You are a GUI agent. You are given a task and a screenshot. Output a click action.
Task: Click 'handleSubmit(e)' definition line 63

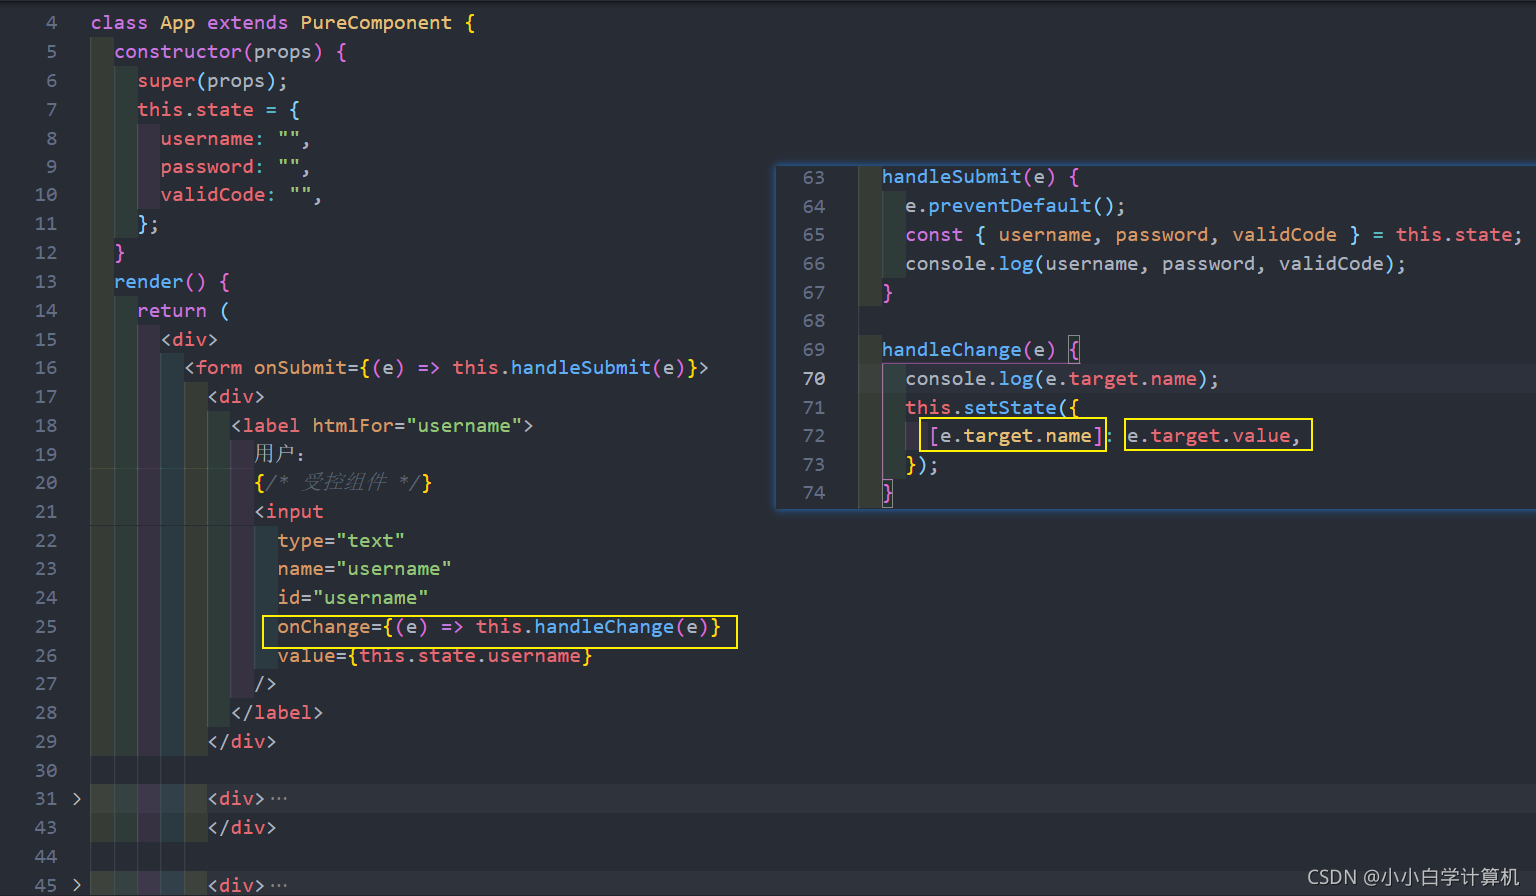(x=968, y=177)
